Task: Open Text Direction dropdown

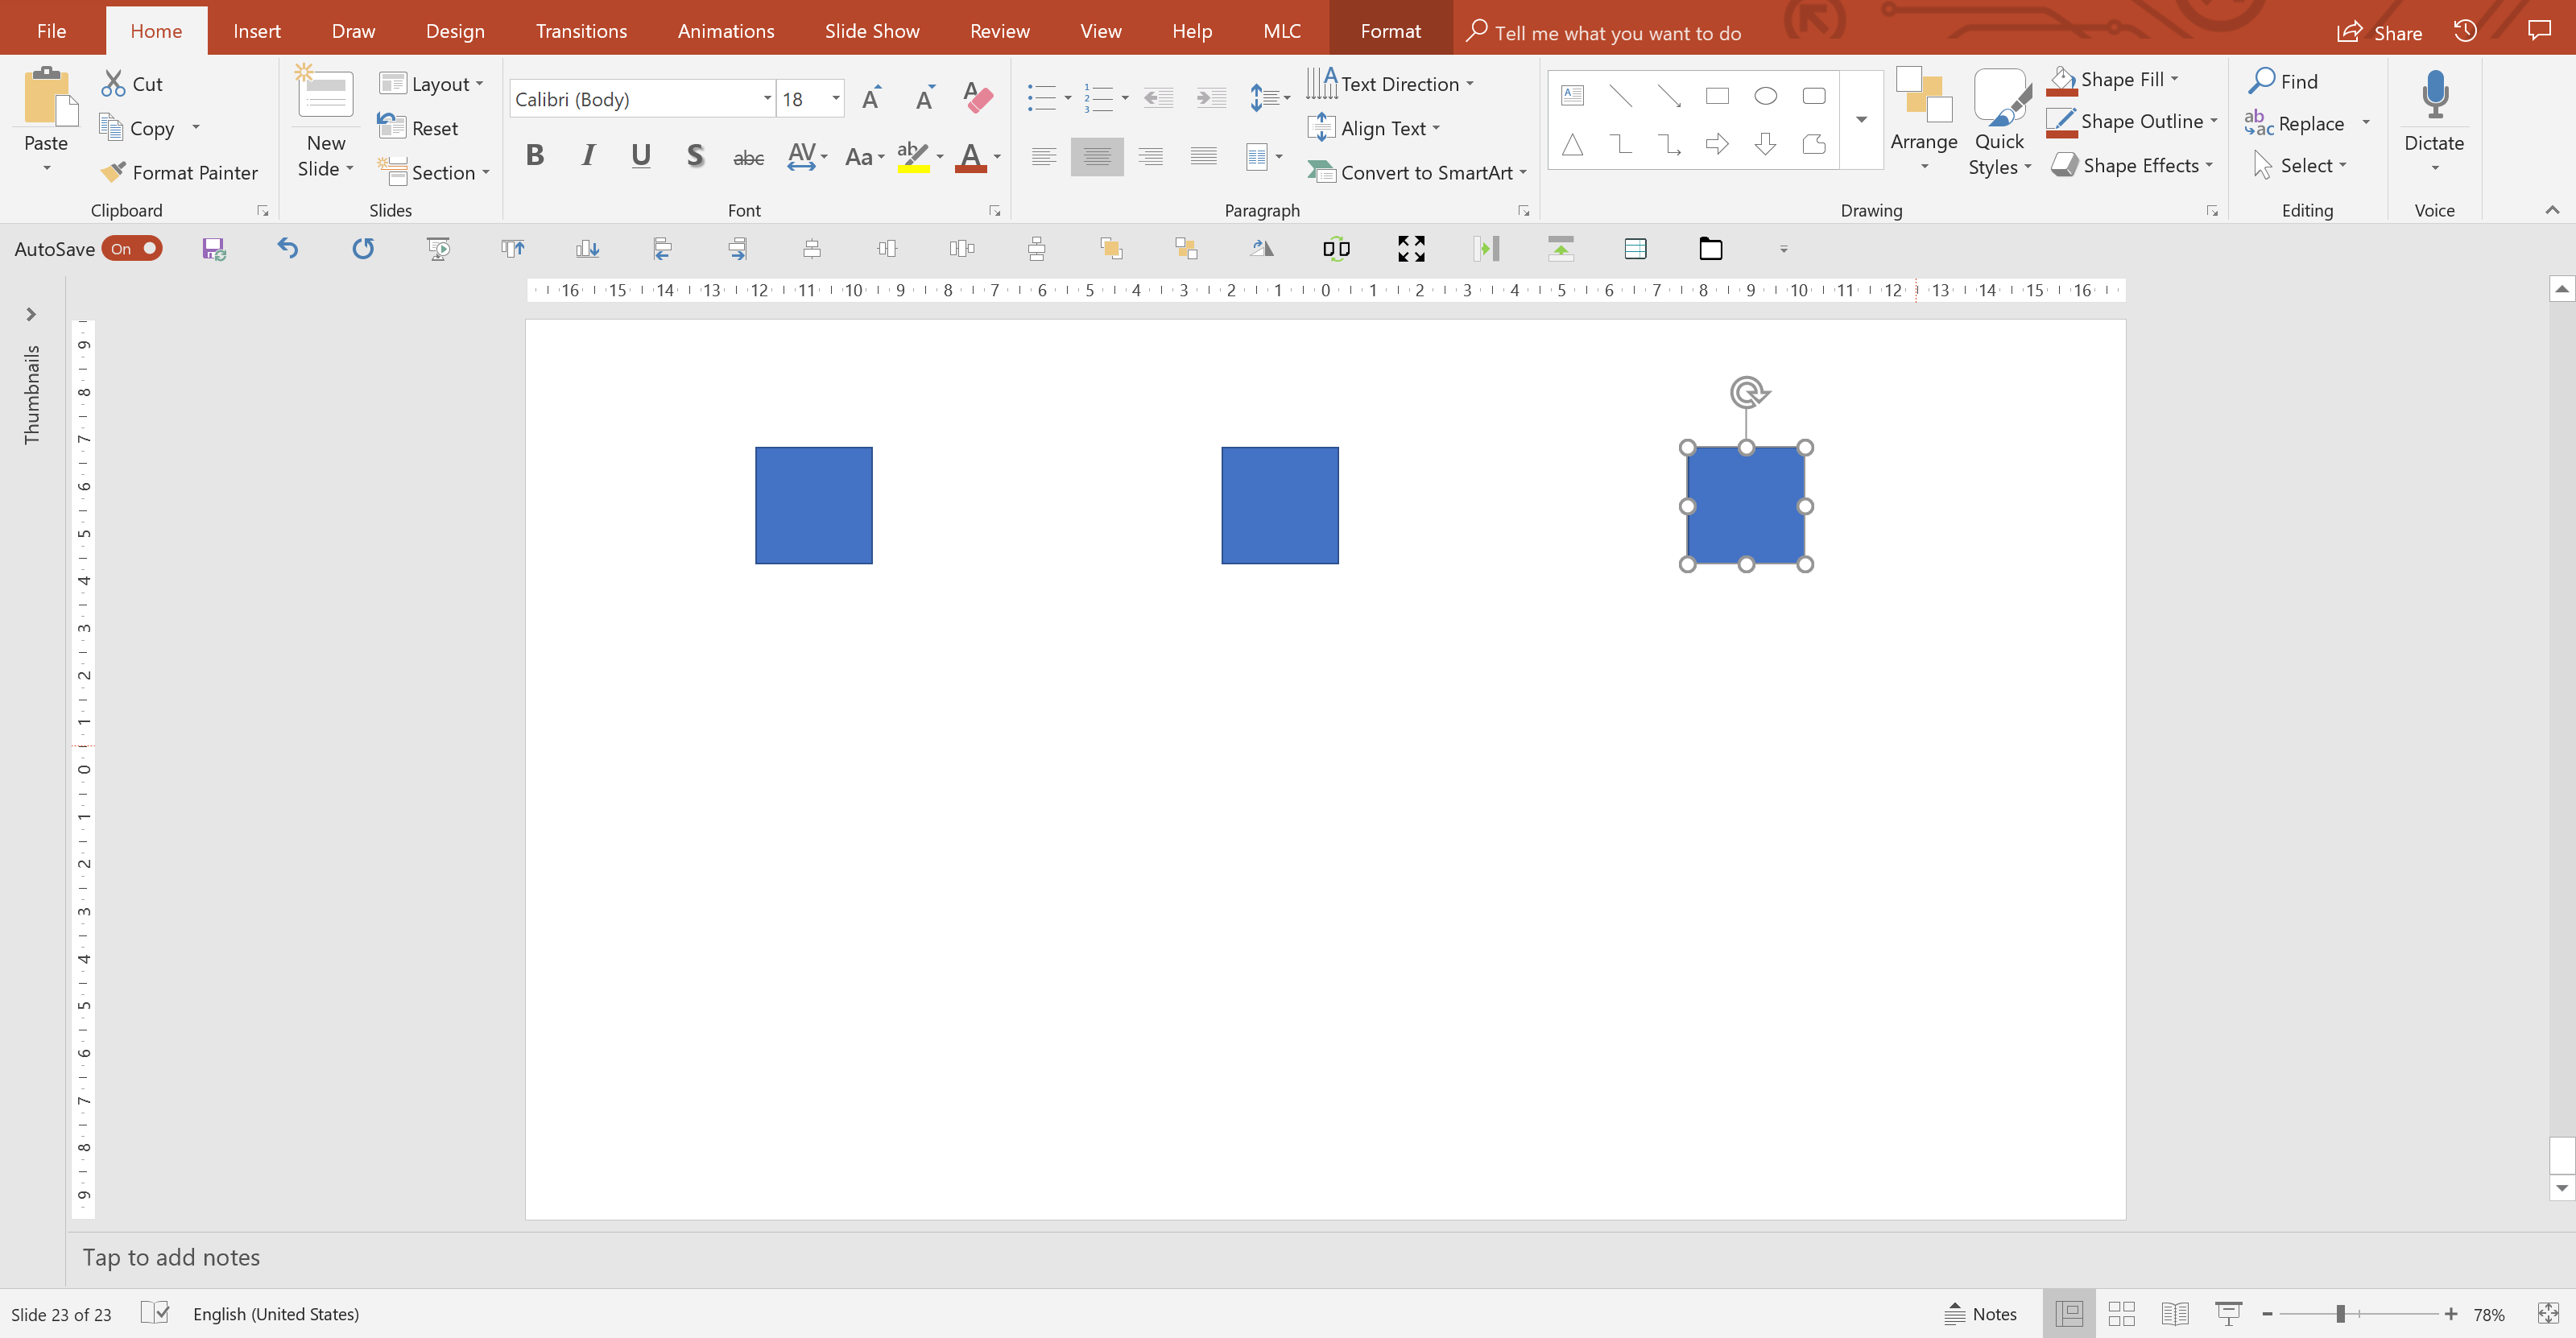Action: 1390,84
